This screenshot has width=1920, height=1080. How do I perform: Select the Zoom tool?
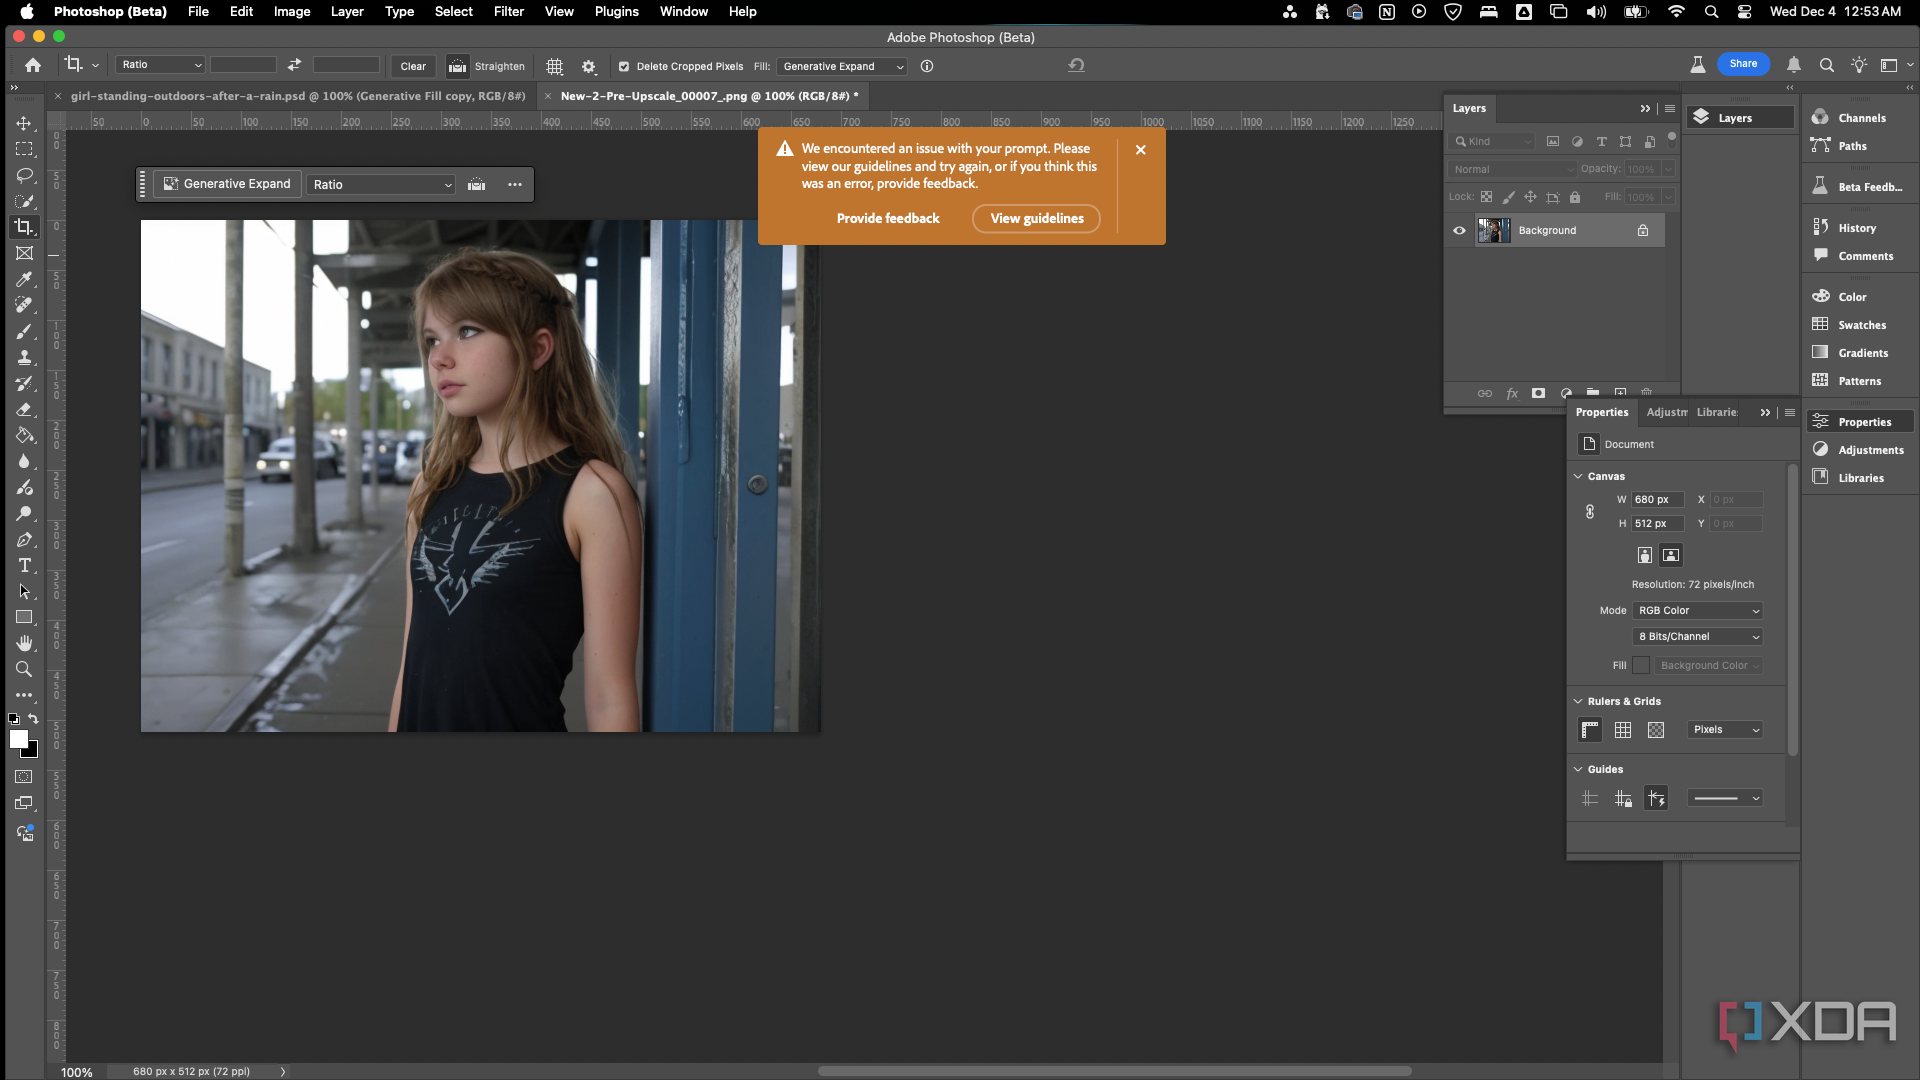24,670
